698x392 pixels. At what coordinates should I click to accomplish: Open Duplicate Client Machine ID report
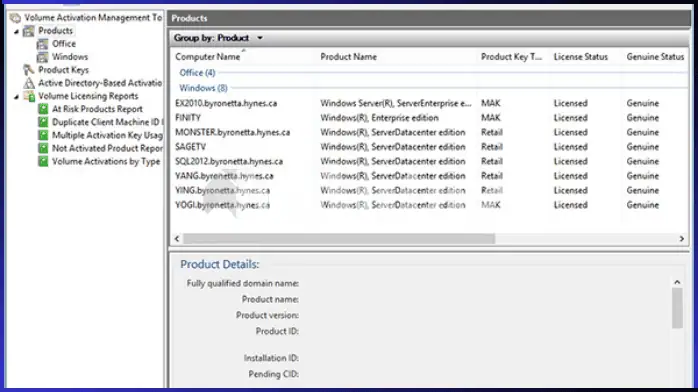click(x=107, y=122)
